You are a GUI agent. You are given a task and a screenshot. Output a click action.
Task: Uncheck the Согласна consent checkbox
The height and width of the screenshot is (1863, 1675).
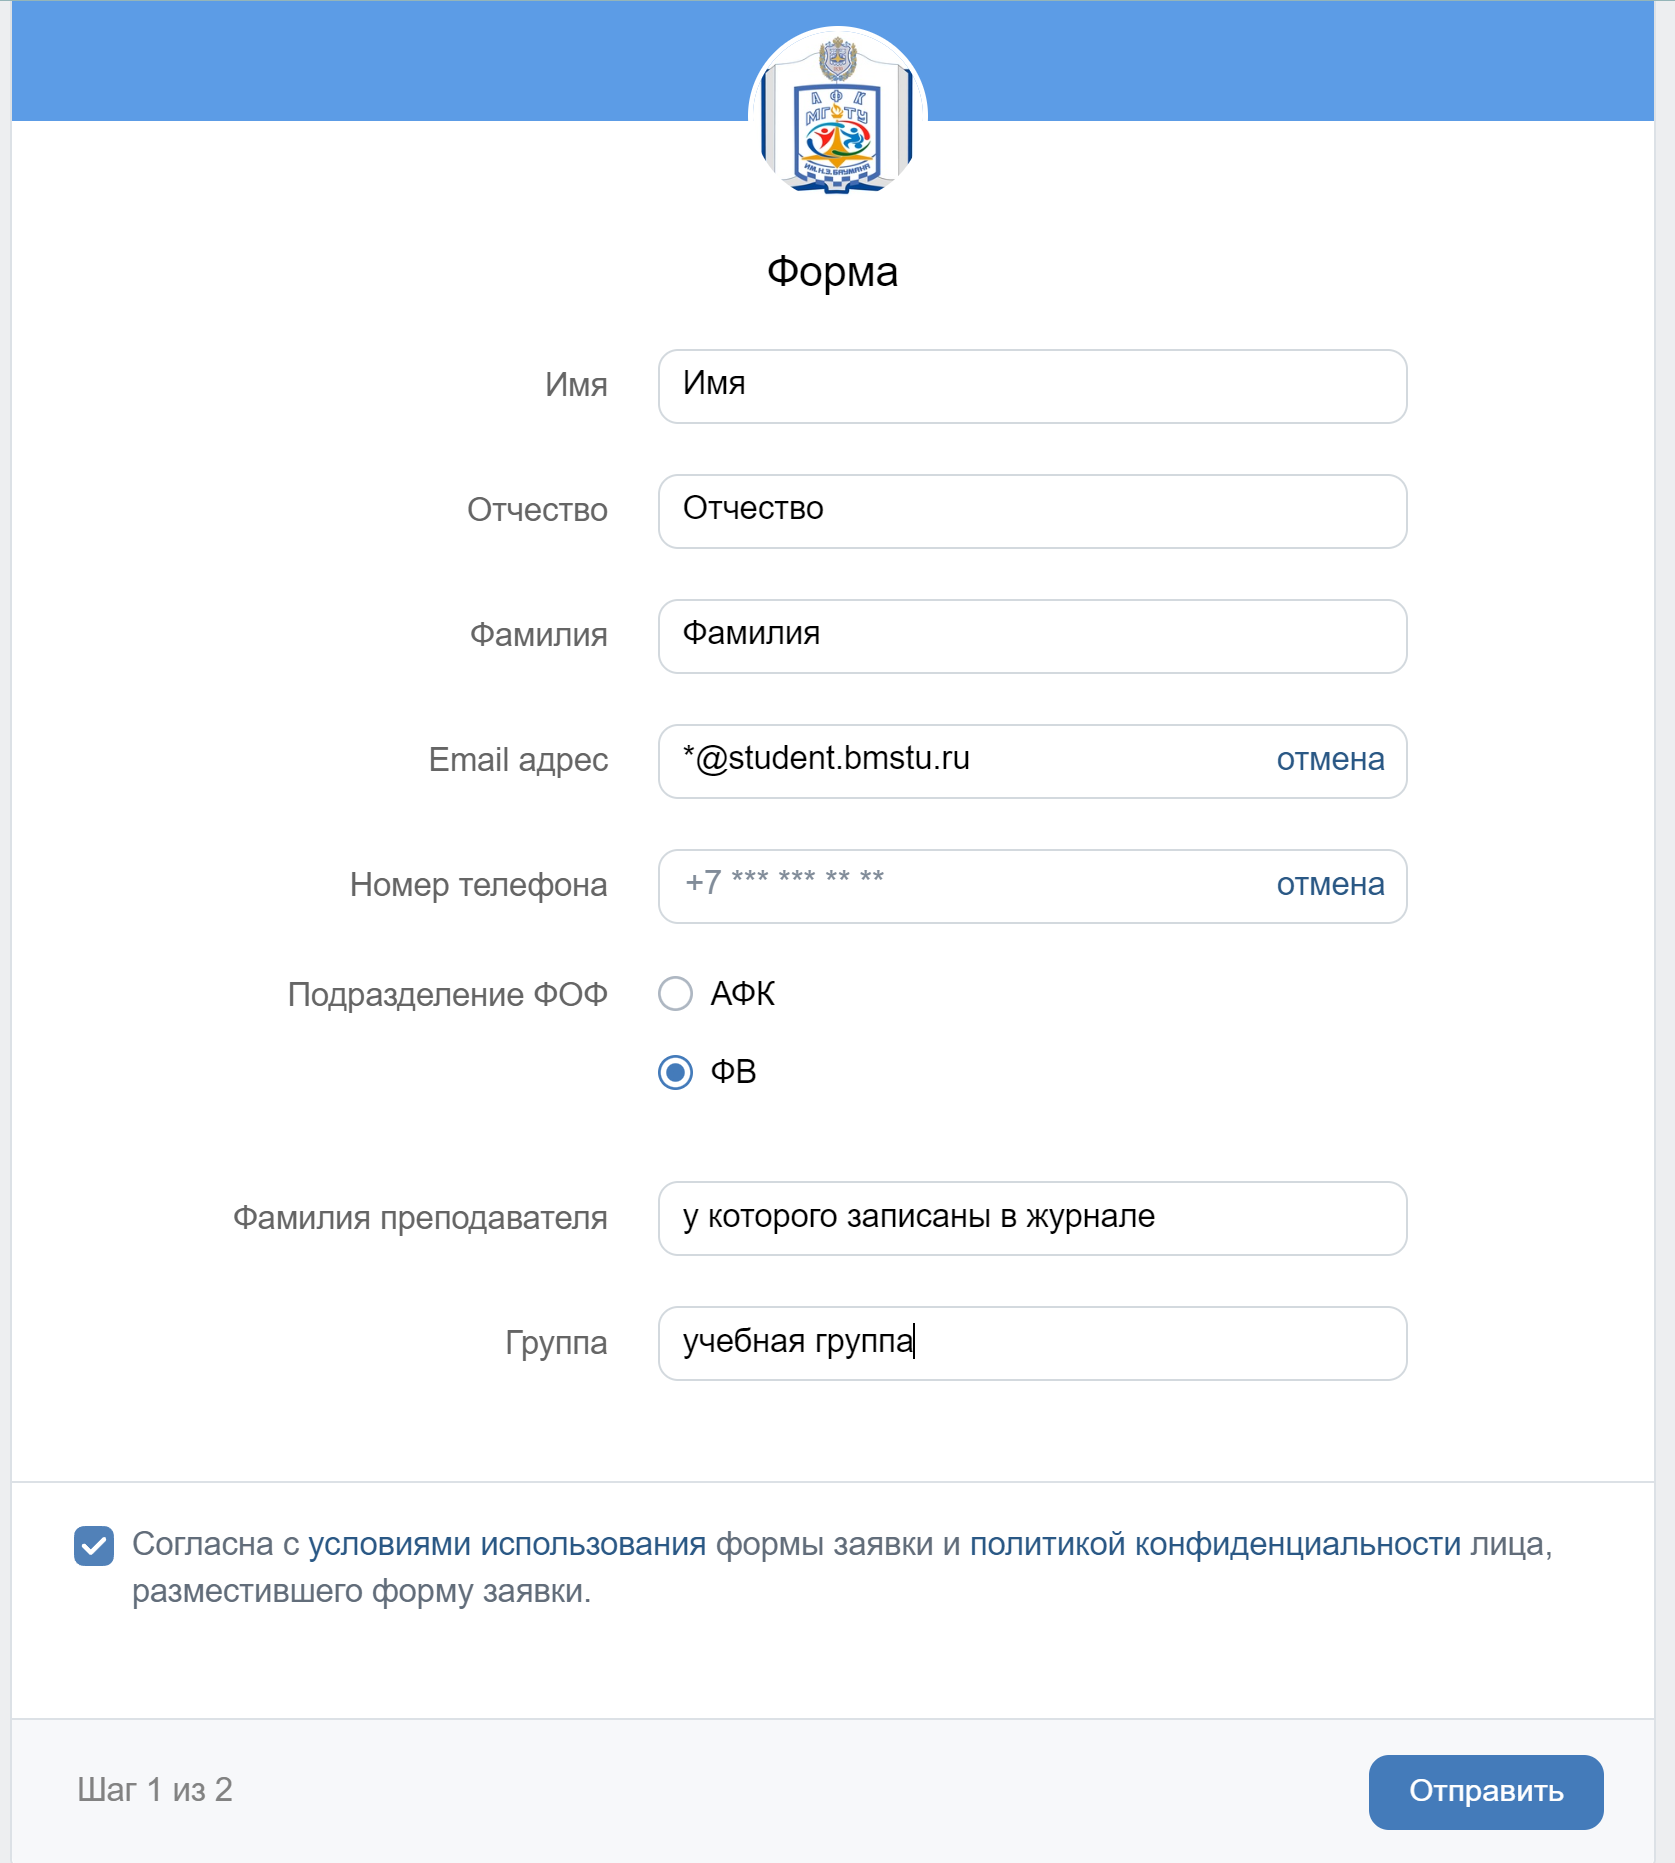(94, 1546)
